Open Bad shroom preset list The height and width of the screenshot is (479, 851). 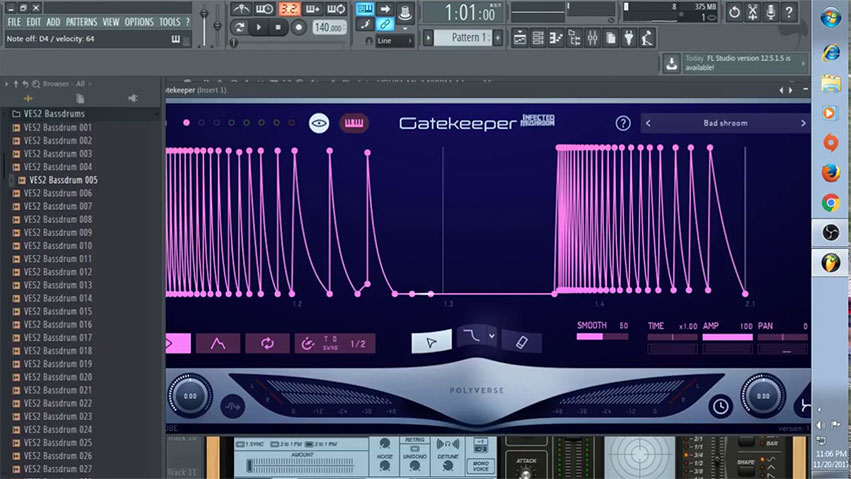click(726, 123)
